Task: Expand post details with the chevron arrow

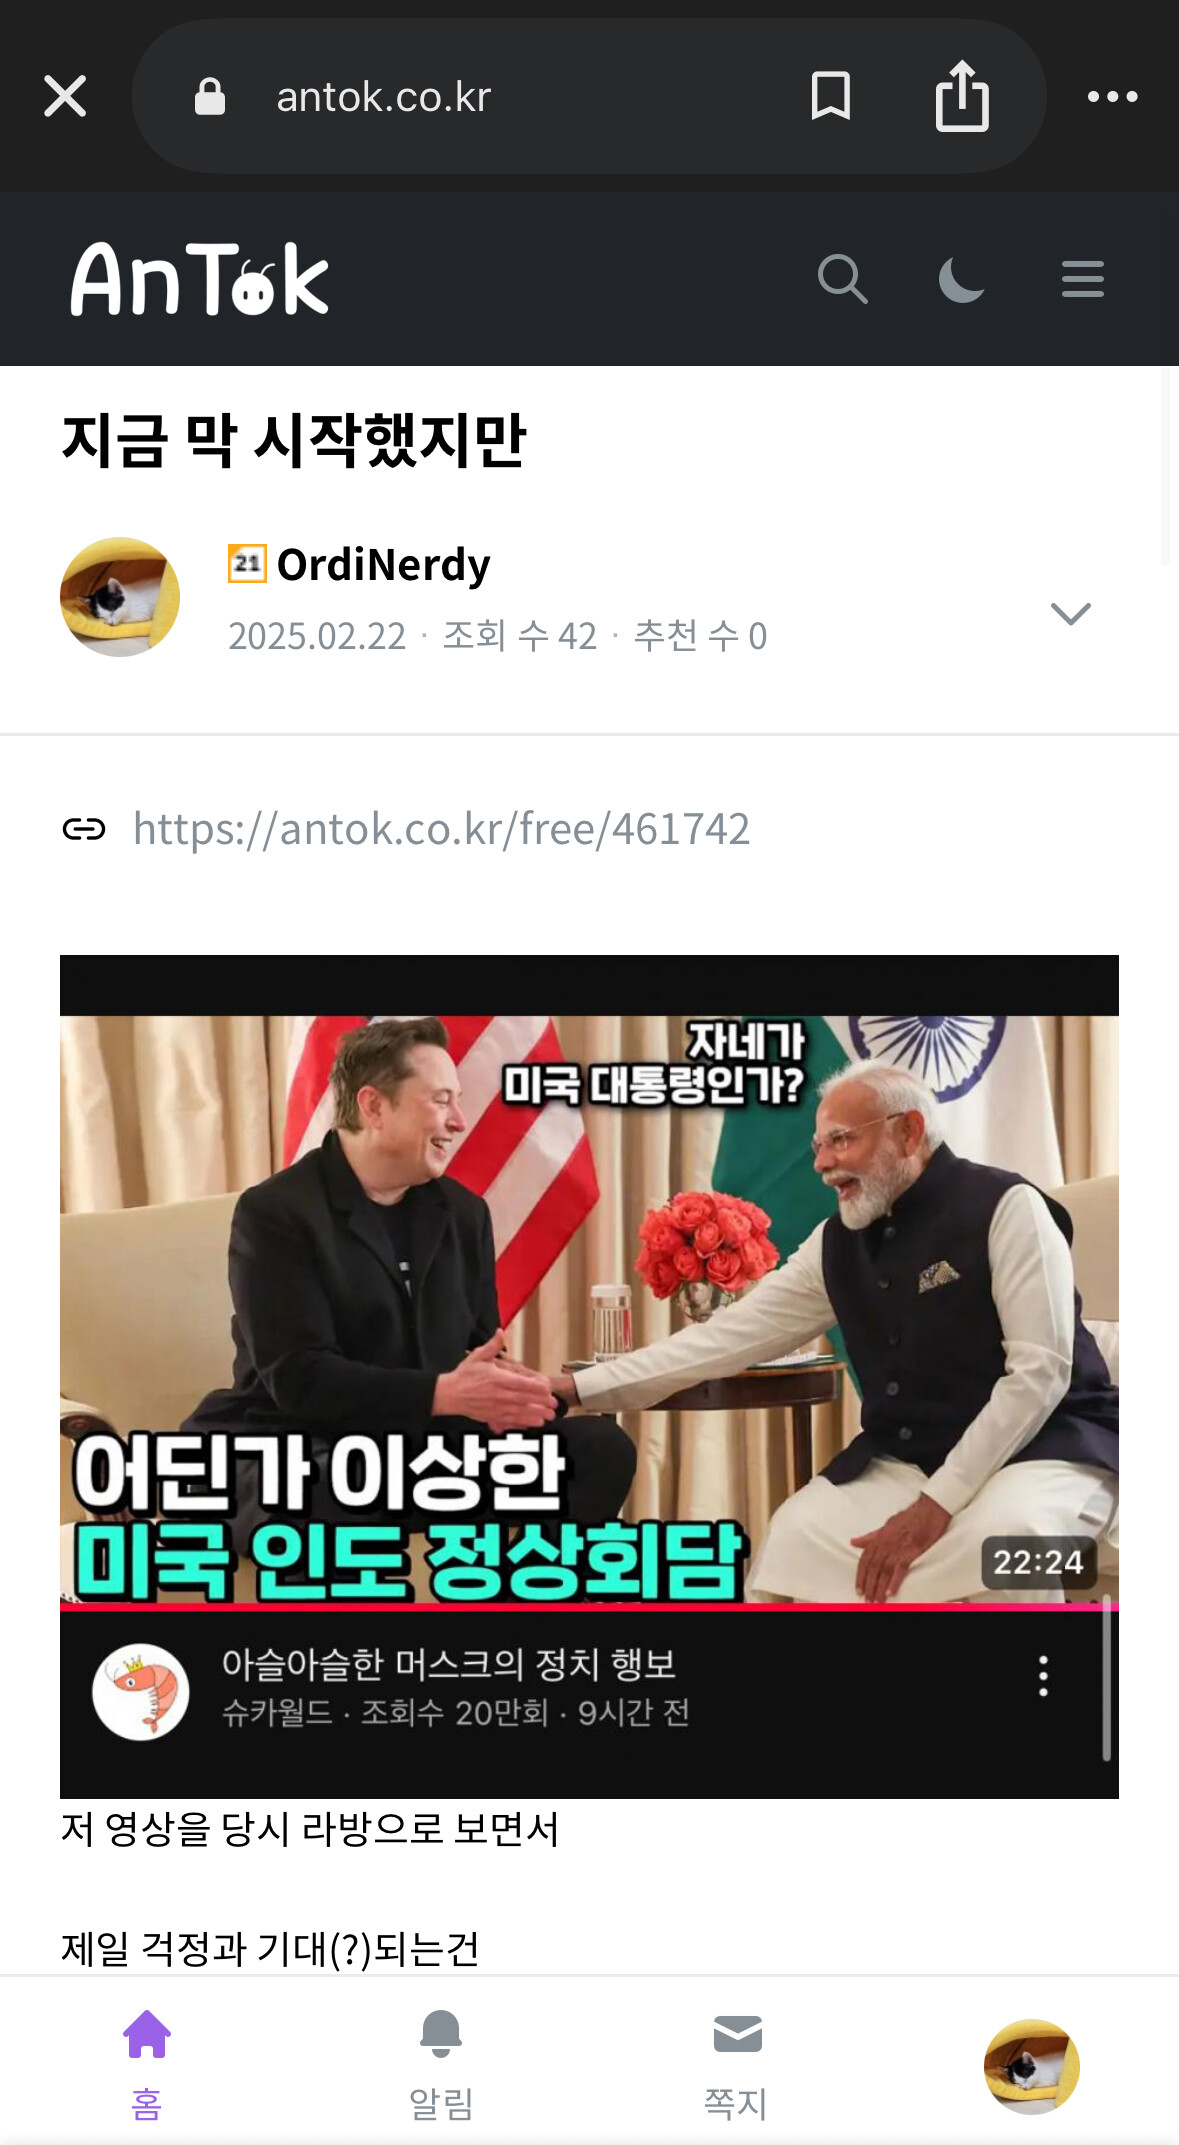Action: (1070, 614)
